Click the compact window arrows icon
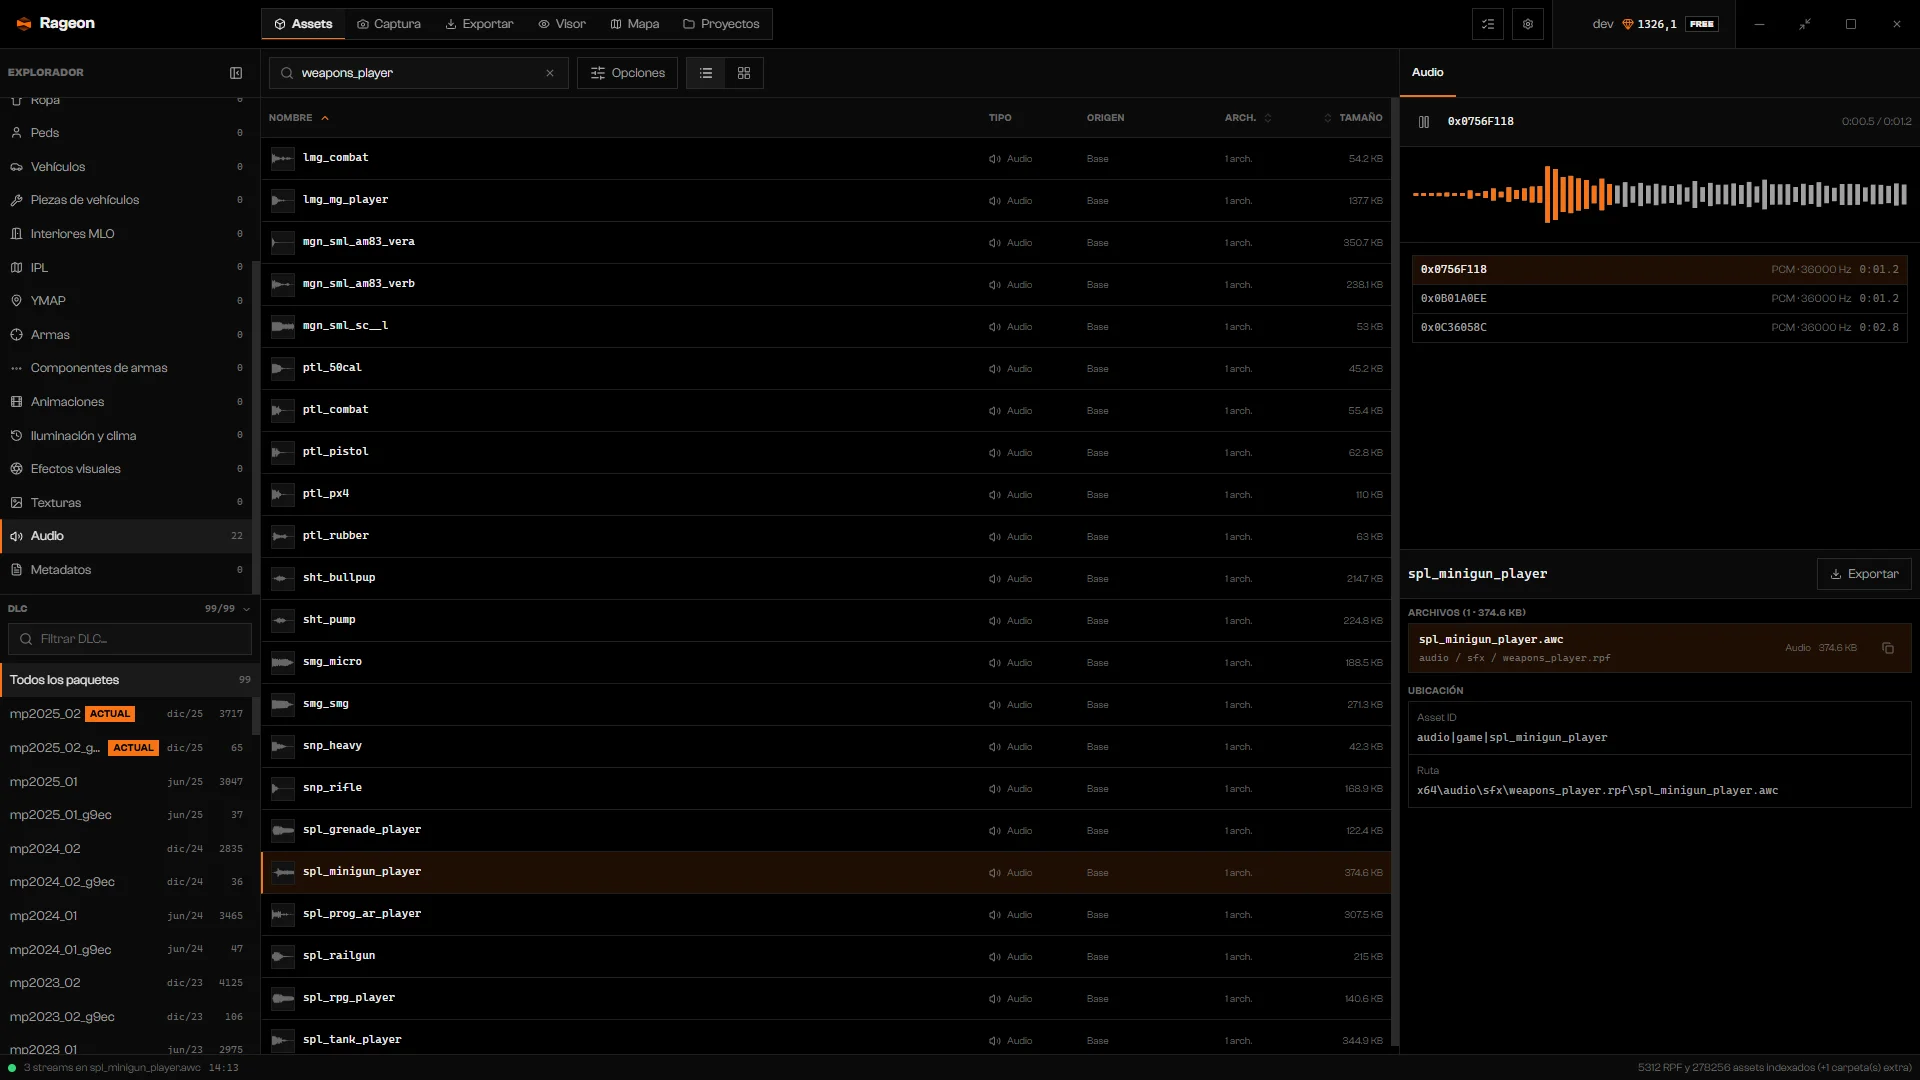The width and height of the screenshot is (1920, 1080). [x=1805, y=24]
